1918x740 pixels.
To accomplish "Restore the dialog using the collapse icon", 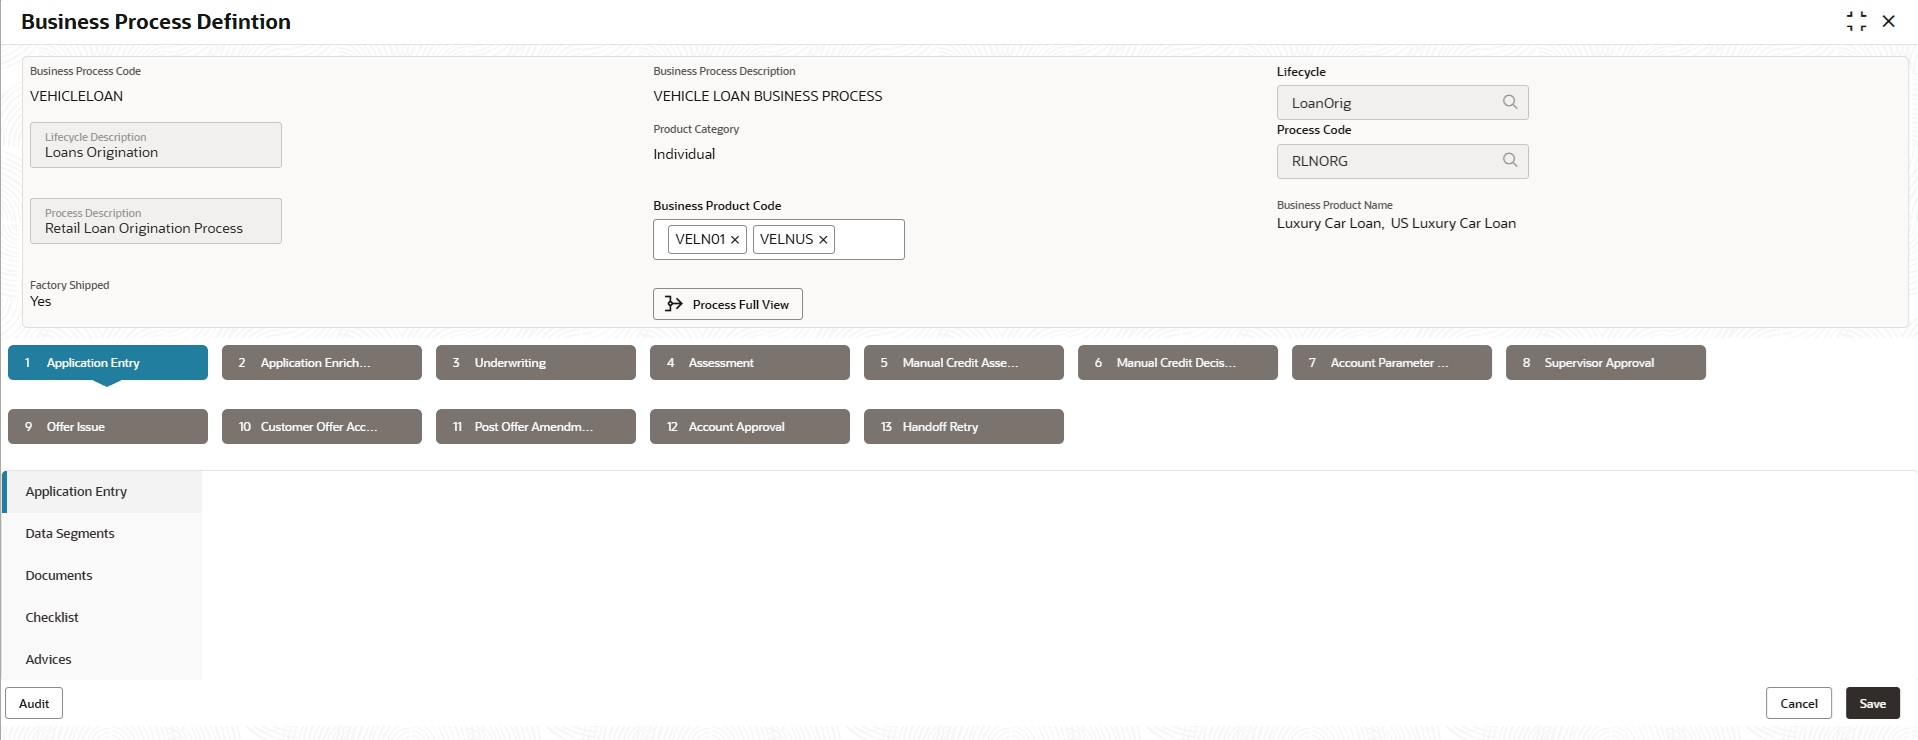I will pos(1856,21).
